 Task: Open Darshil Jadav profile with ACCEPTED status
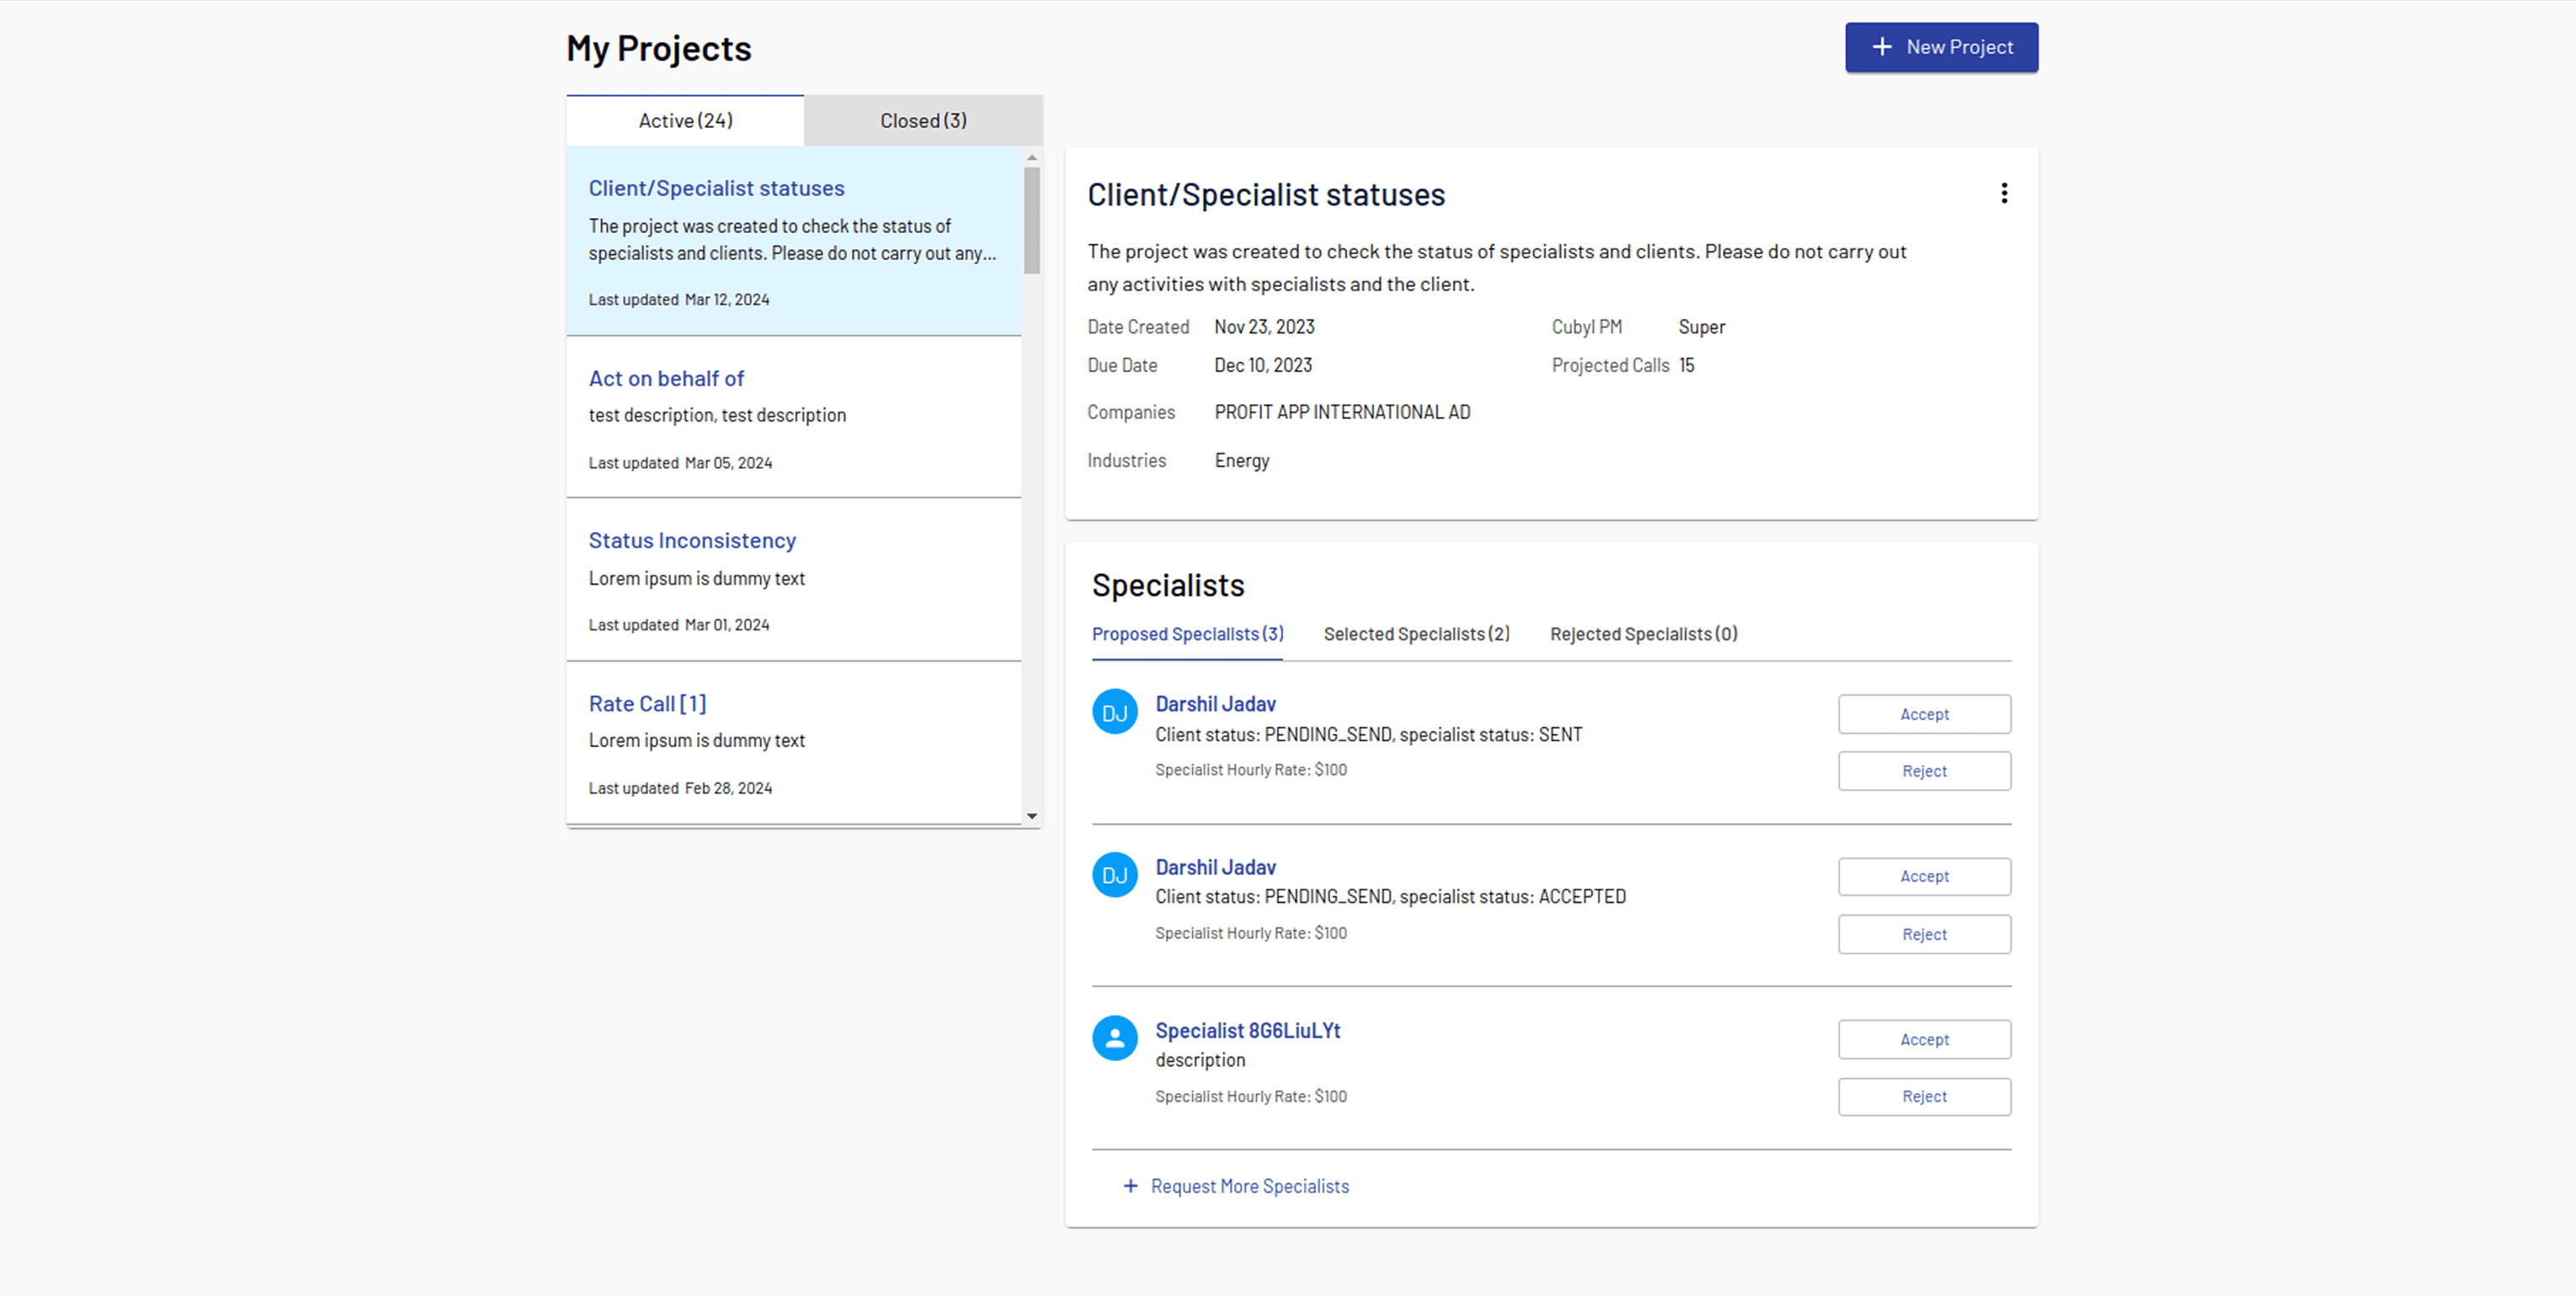pyautogui.click(x=1215, y=867)
